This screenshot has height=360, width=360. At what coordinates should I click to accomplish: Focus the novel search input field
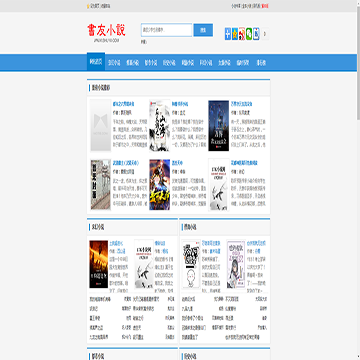coord(166,30)
